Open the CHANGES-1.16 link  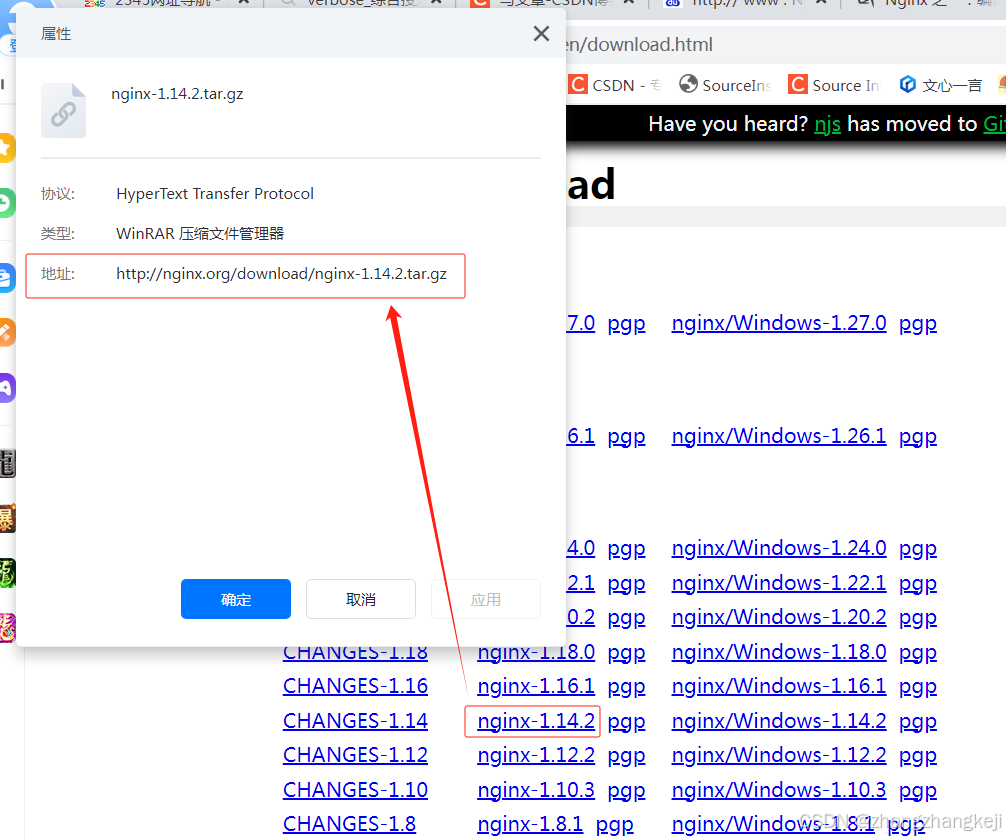click(x=355, y=686)
